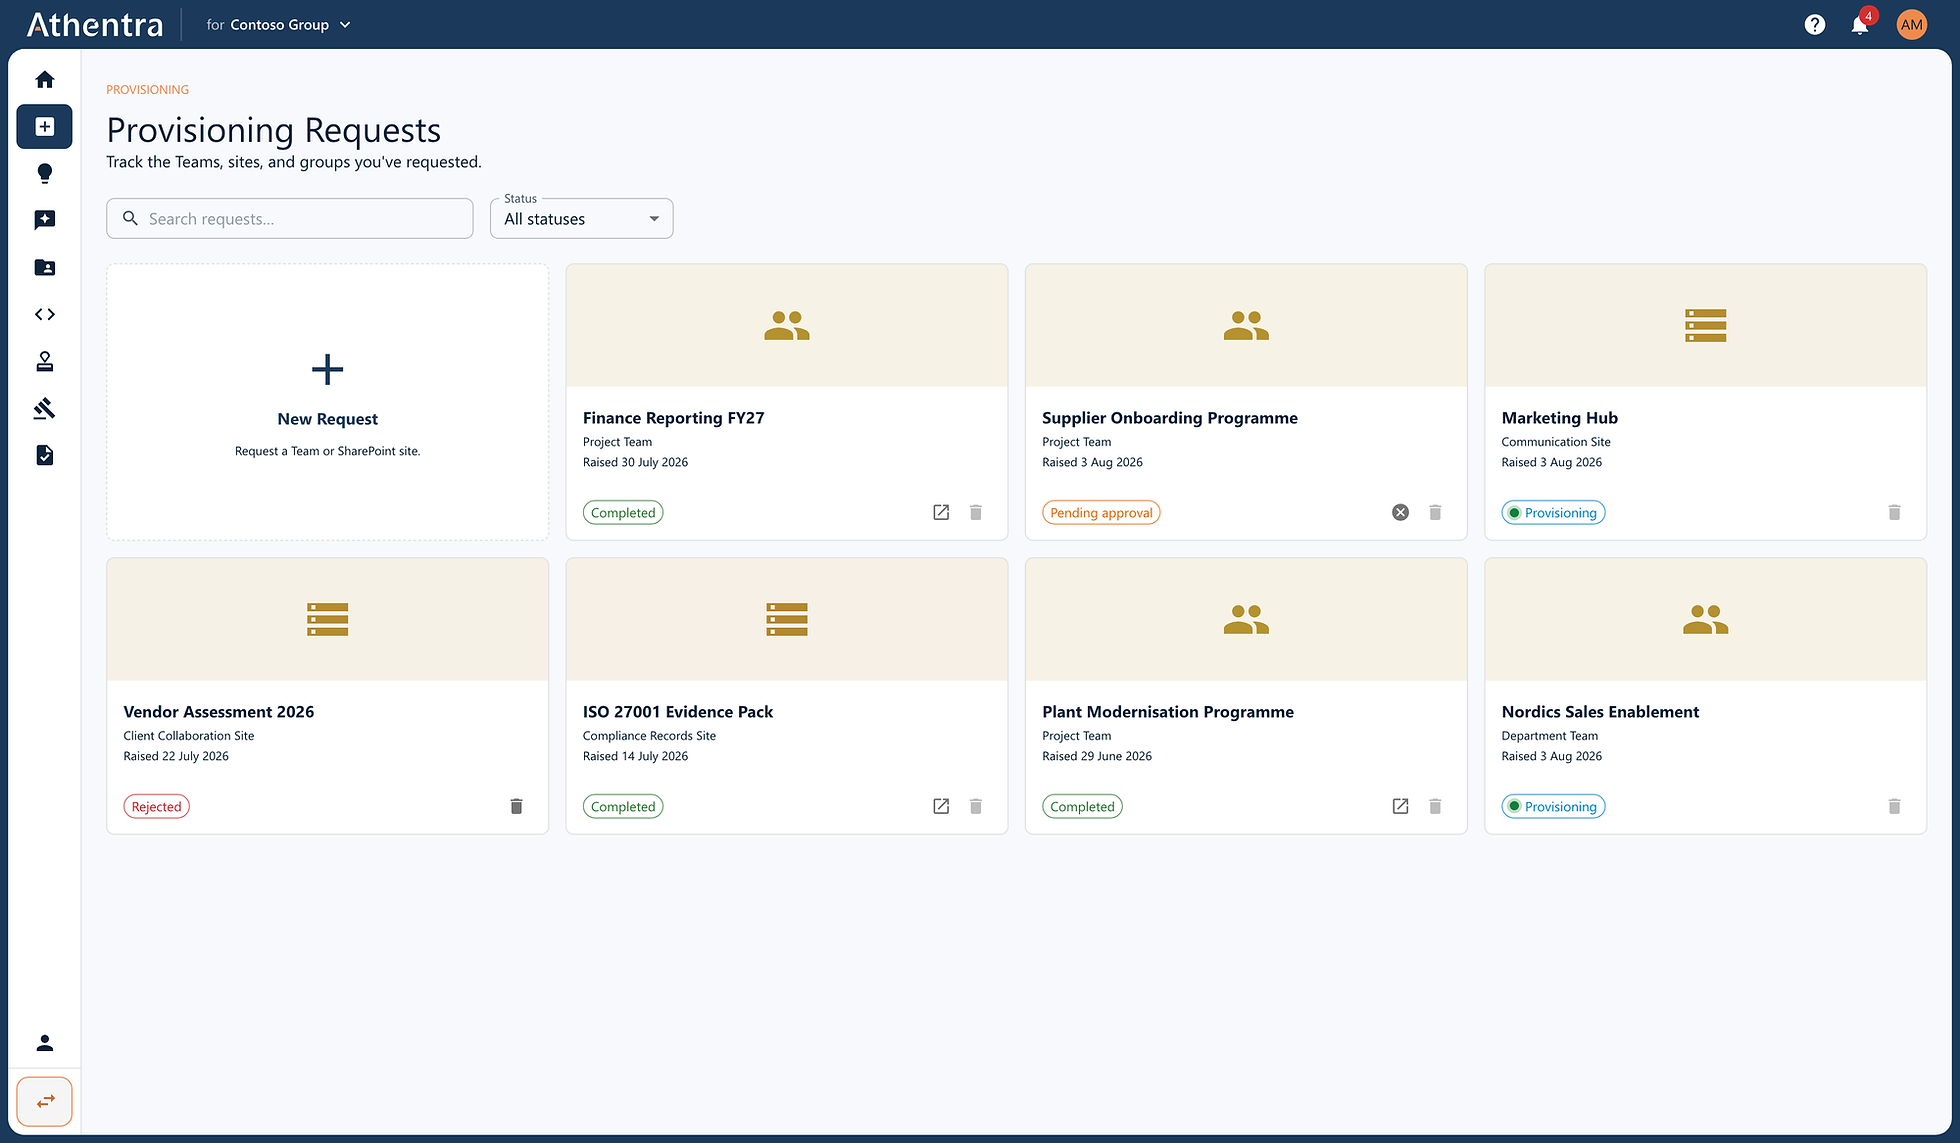Viewport: 1960px width, 1143px height.
Task: Open the Nordics Sales Enablement title
Action: [x=1600, y=712]
